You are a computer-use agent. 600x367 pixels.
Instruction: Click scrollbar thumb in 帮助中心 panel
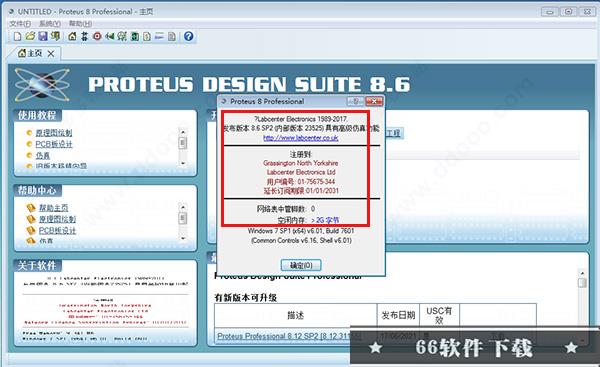point(183,218)
